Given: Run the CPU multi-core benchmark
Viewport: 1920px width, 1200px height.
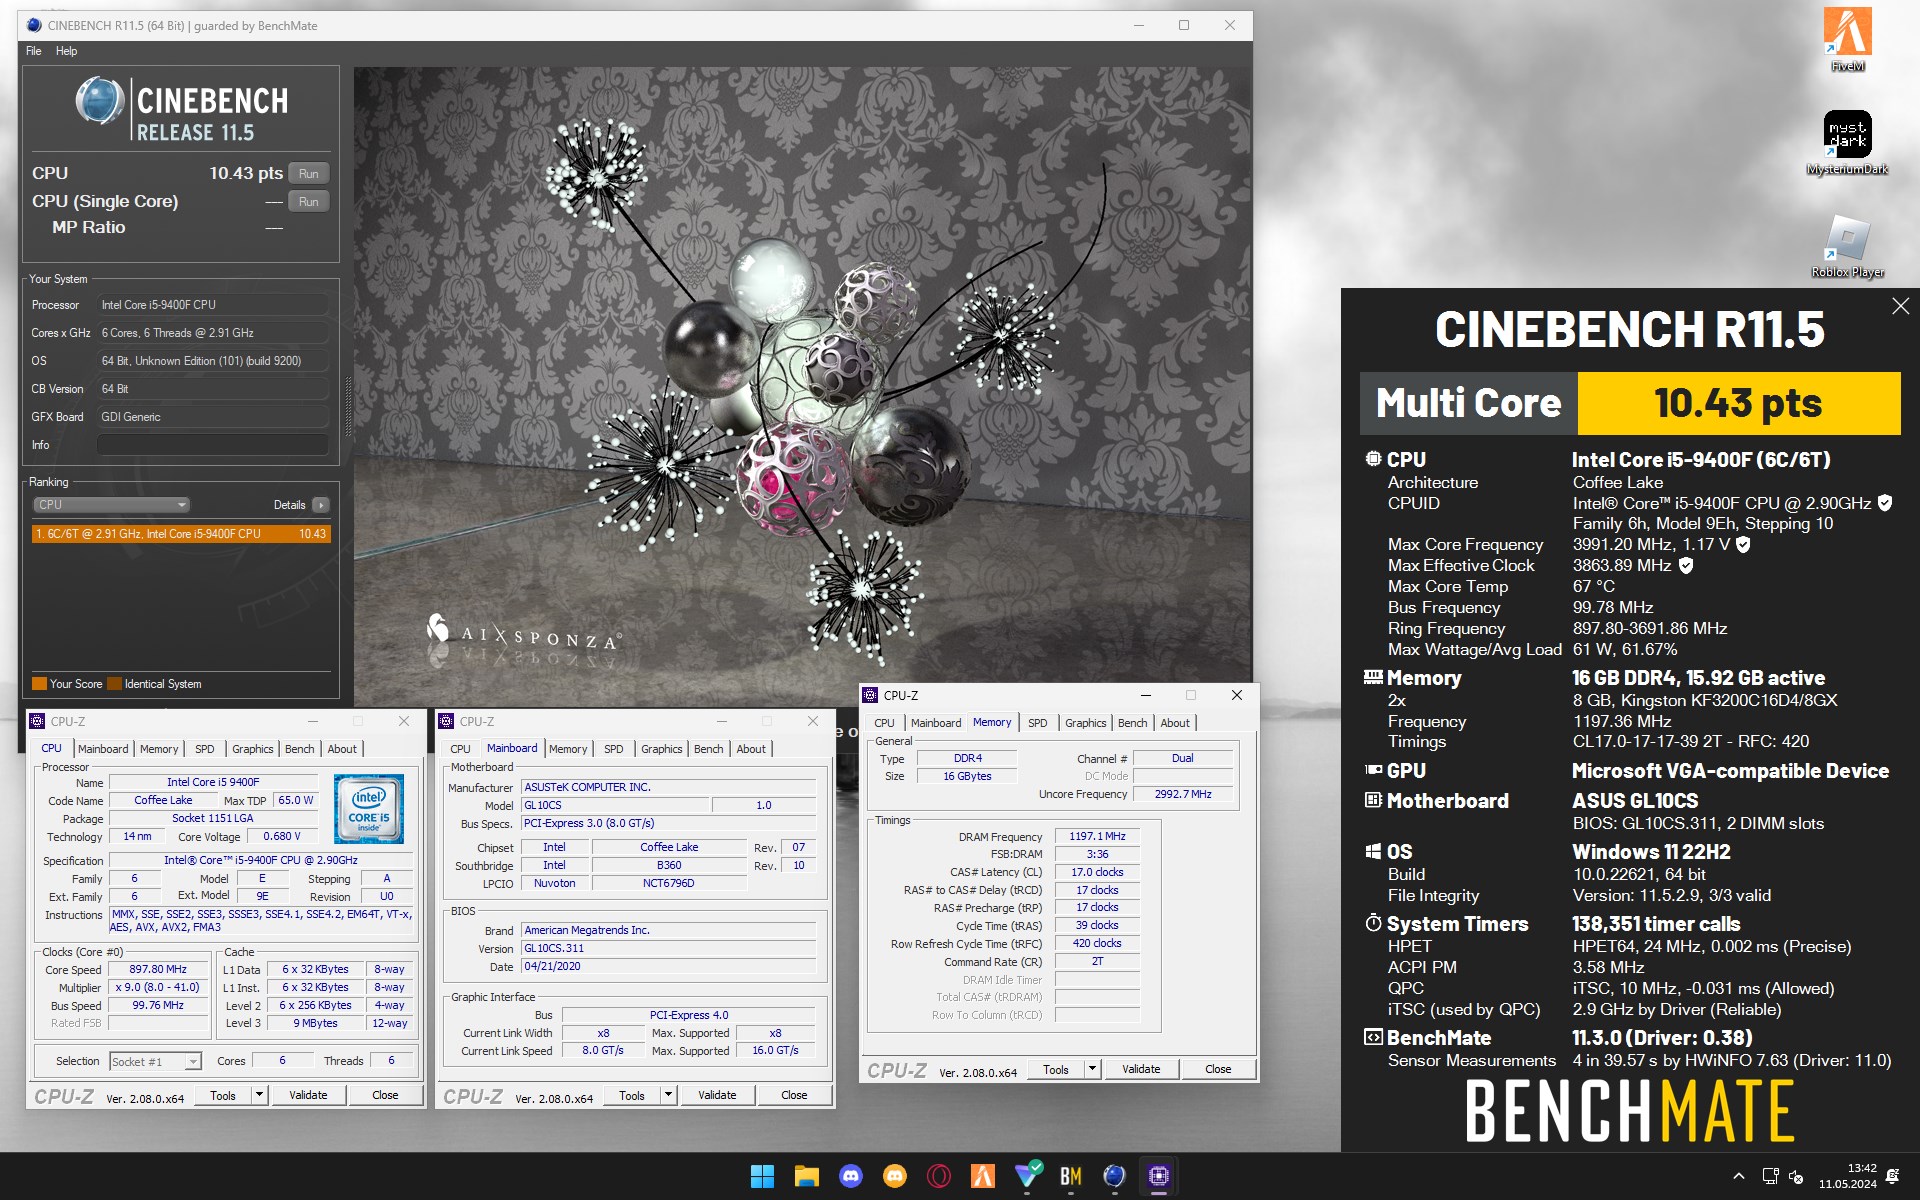Looking at the screenshot, I should (x=309, y=173).
